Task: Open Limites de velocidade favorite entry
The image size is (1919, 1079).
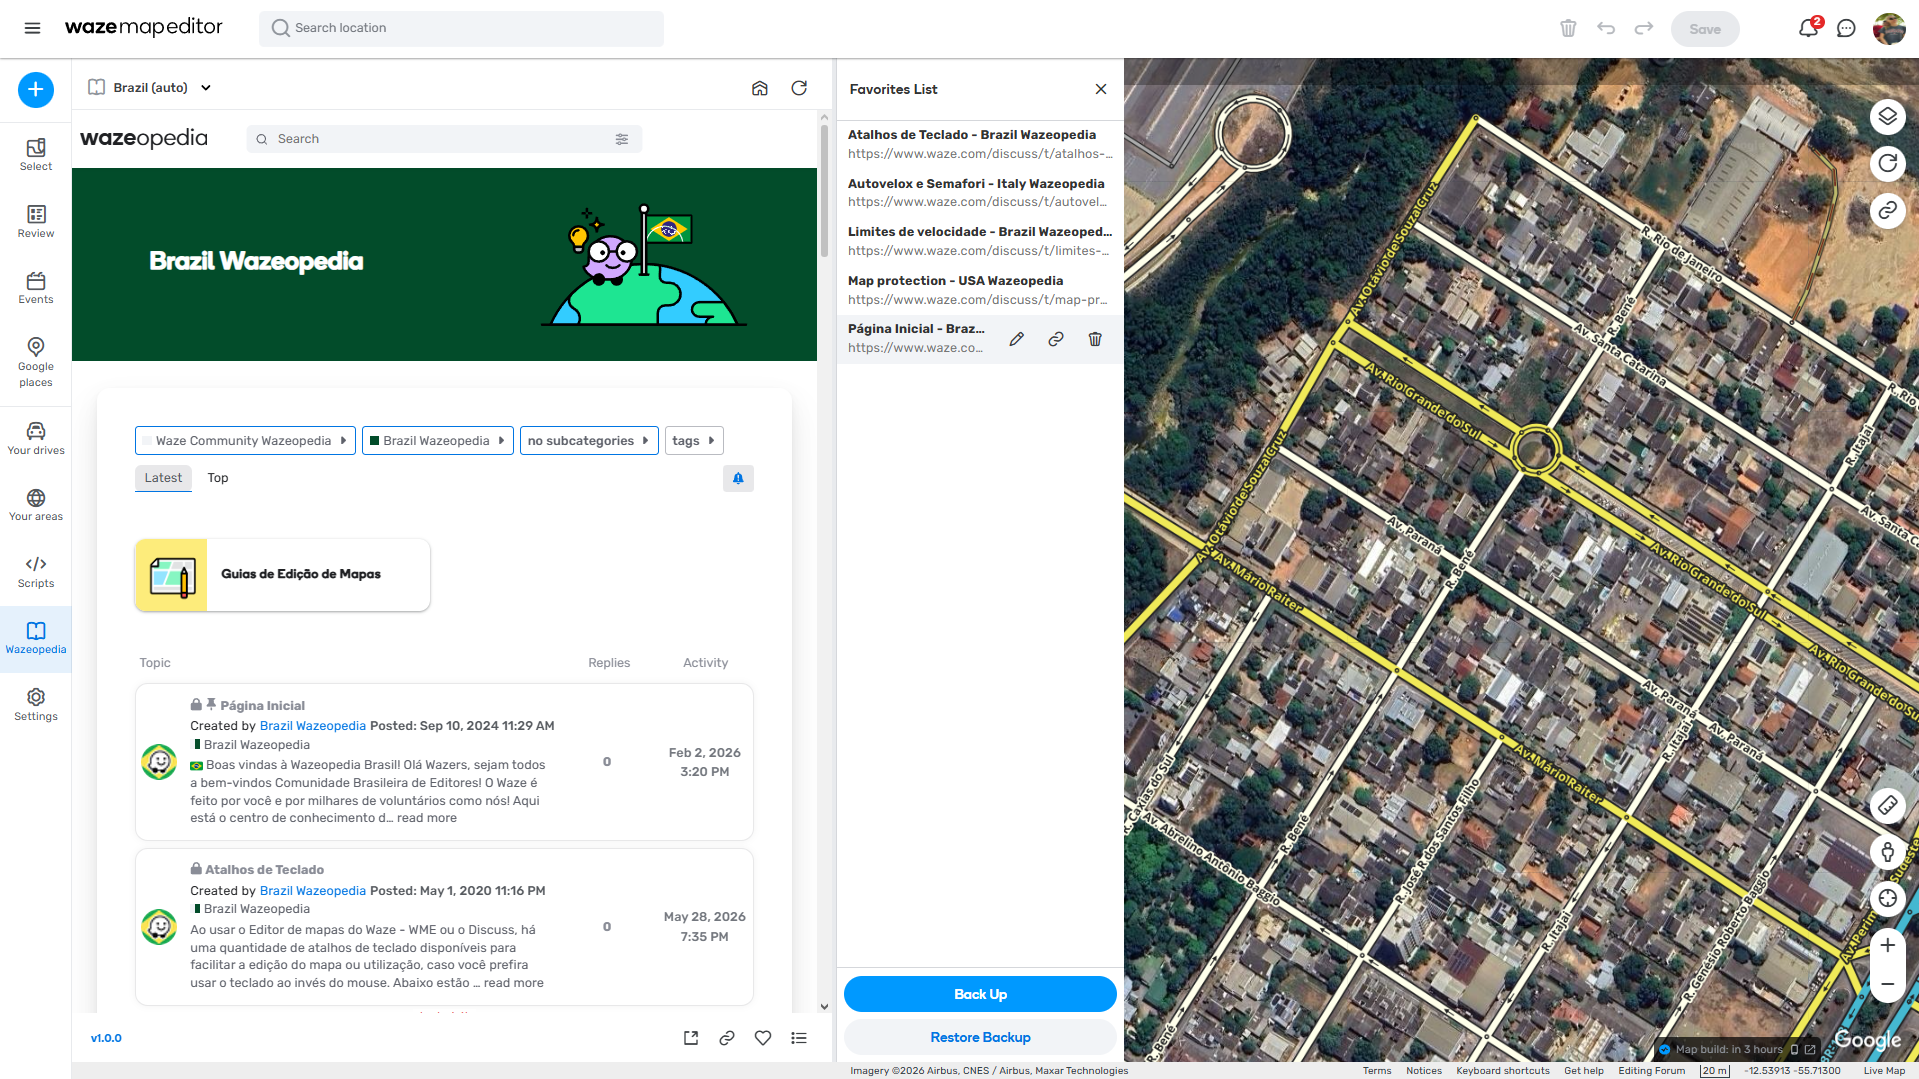Action: [x=980, y=241]
